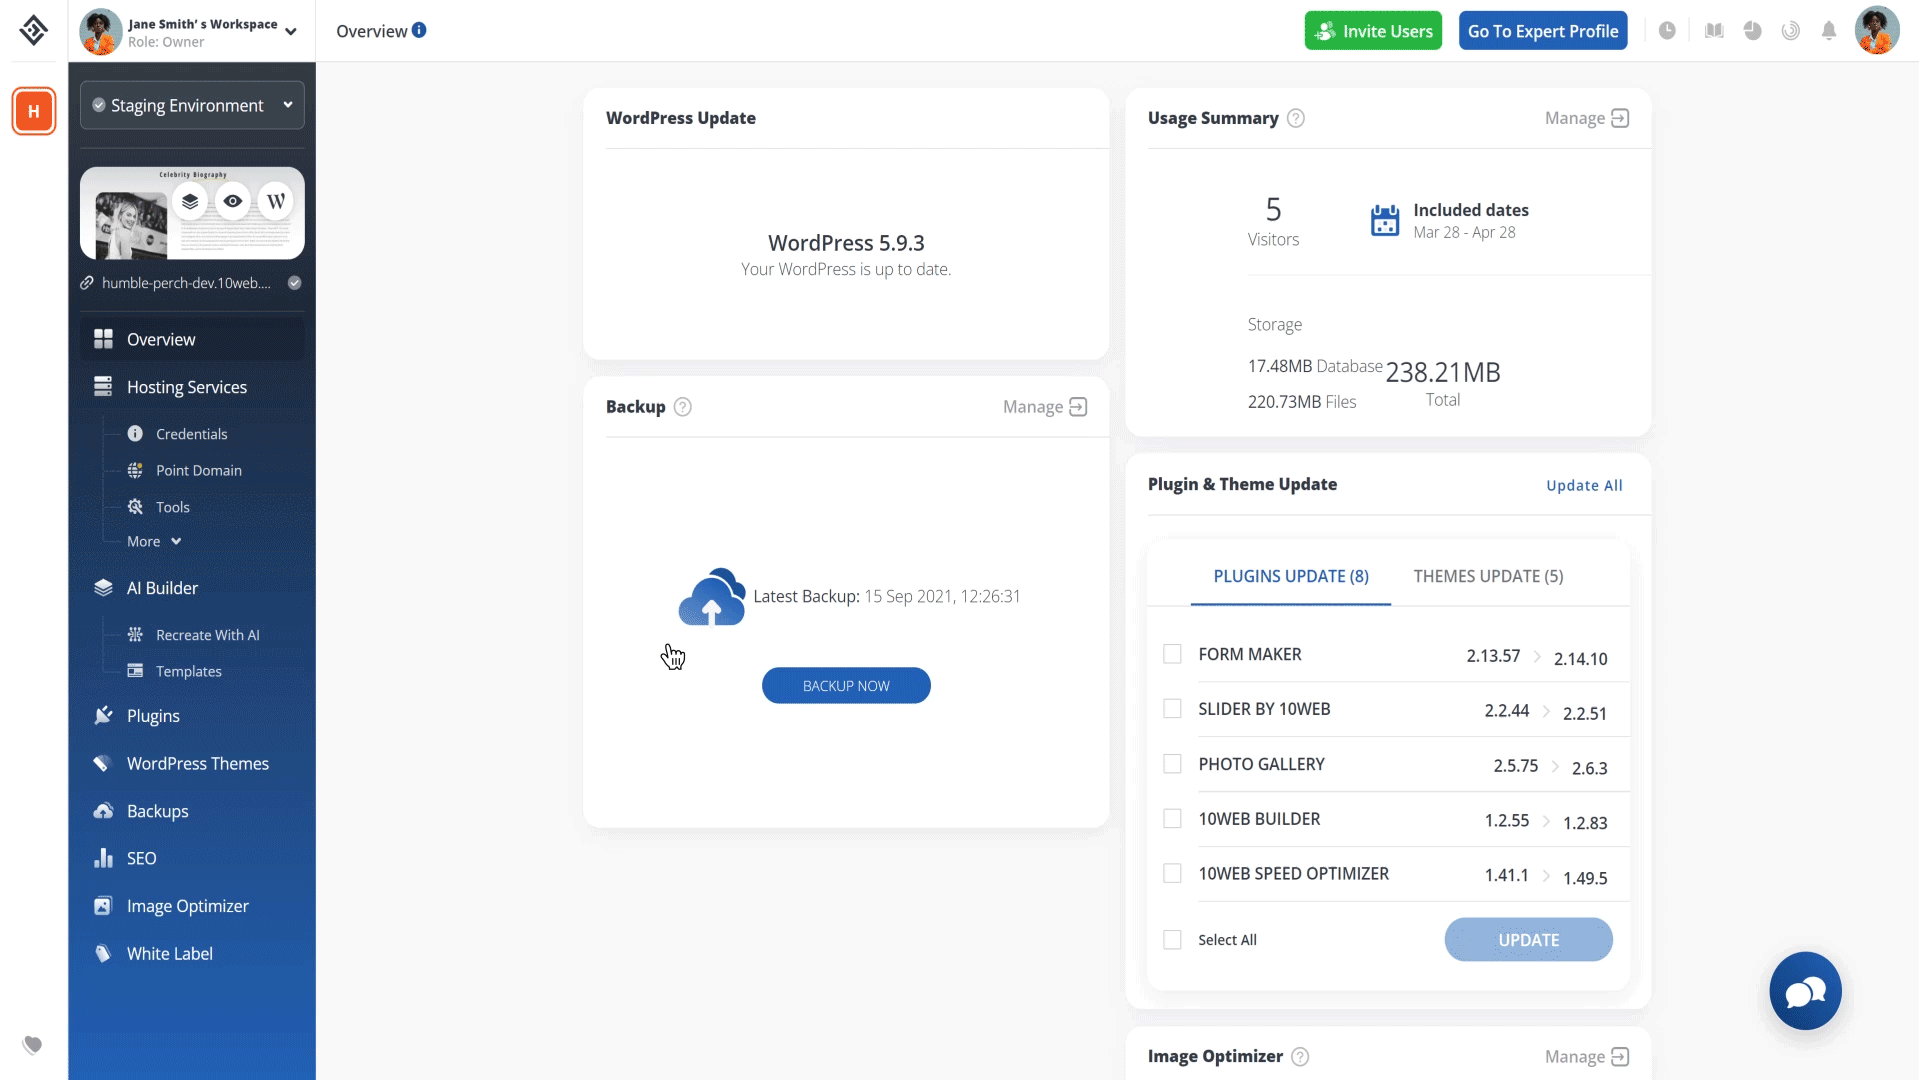
Task: Open the live chat bubble
Action: 1805,991
